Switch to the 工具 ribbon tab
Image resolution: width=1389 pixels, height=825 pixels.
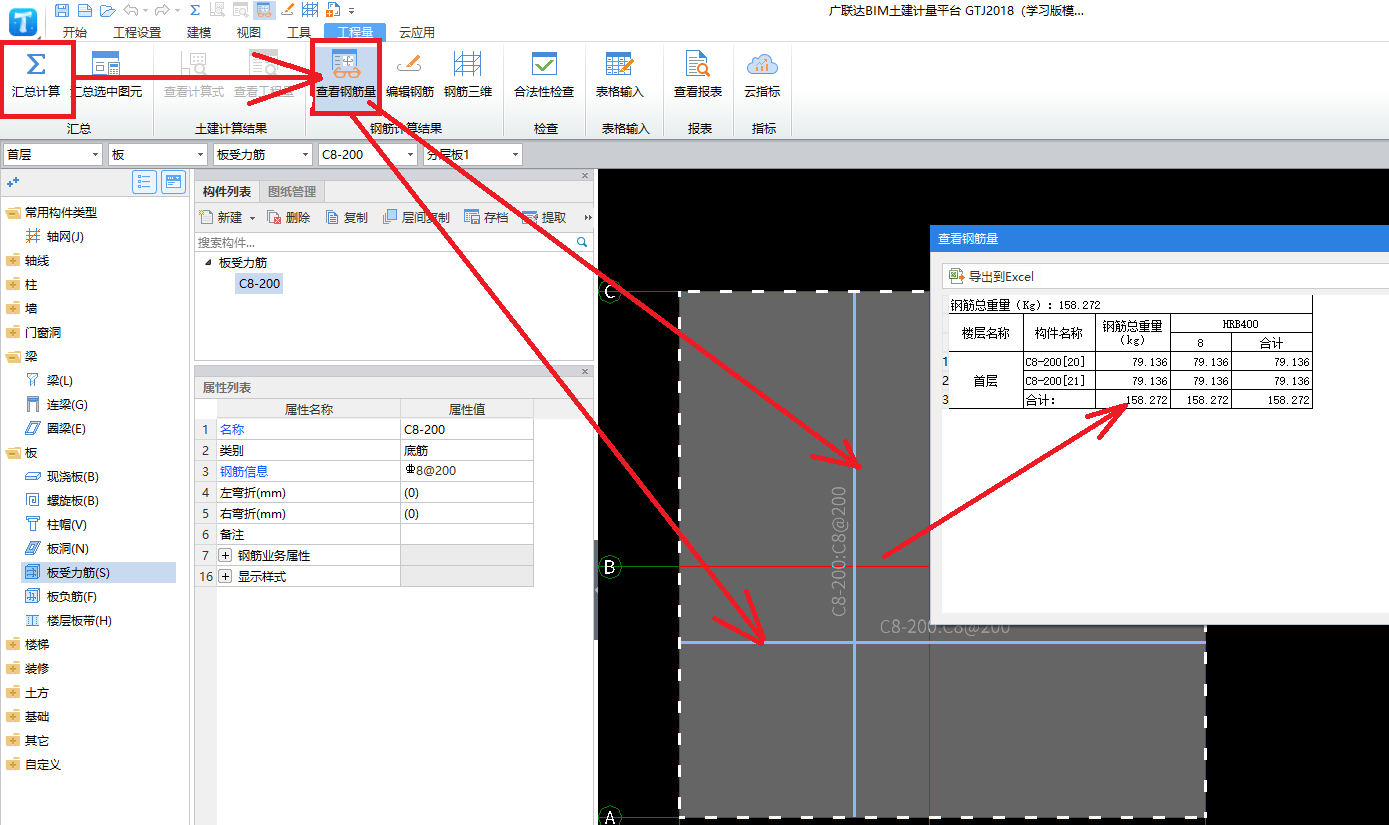pyautogui.click(x=299, y=32)
